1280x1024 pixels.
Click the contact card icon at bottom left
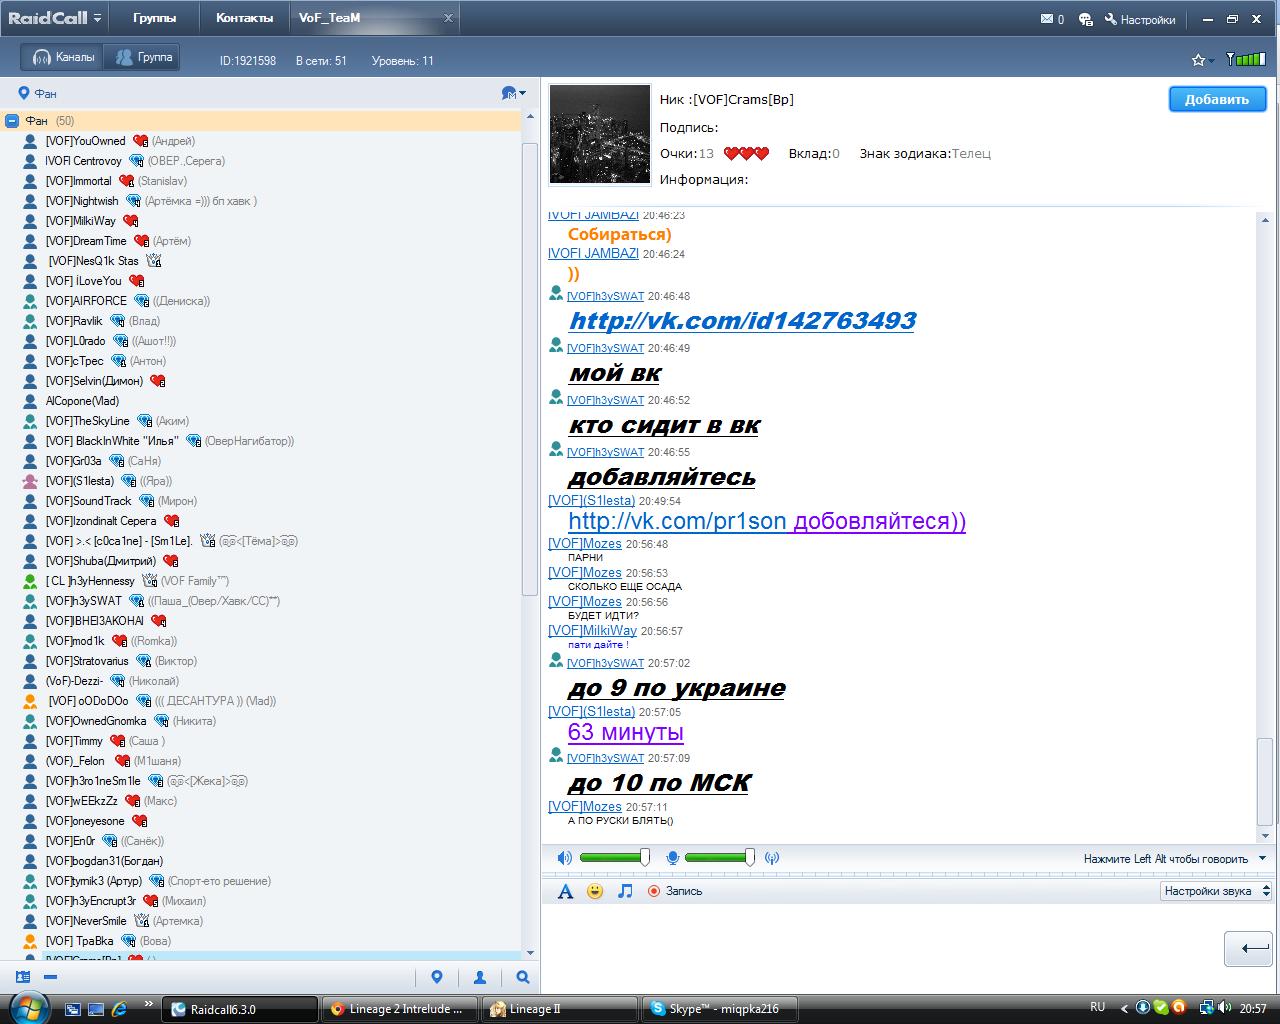23,977
